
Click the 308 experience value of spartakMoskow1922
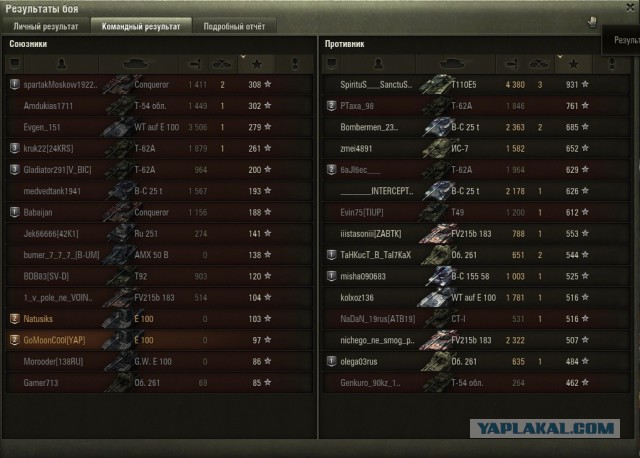click(255, 85)
